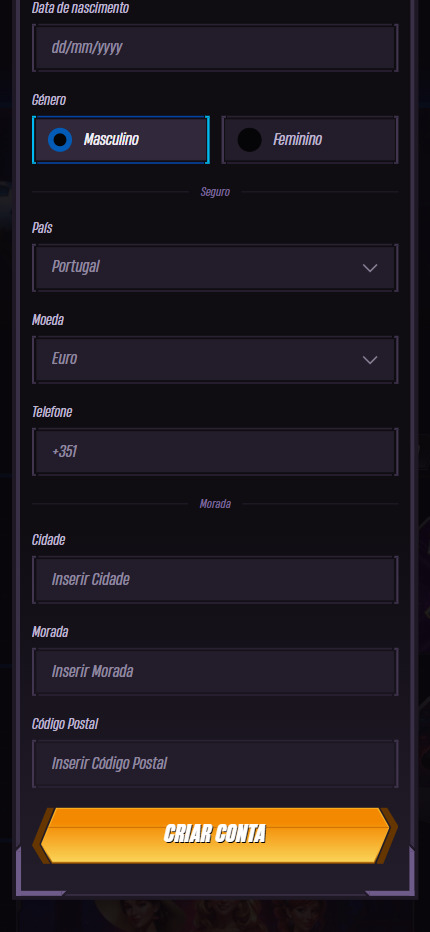Click the Morada section divider label
Viewport: 430px width, 932px height.
(x=215, y=504)
